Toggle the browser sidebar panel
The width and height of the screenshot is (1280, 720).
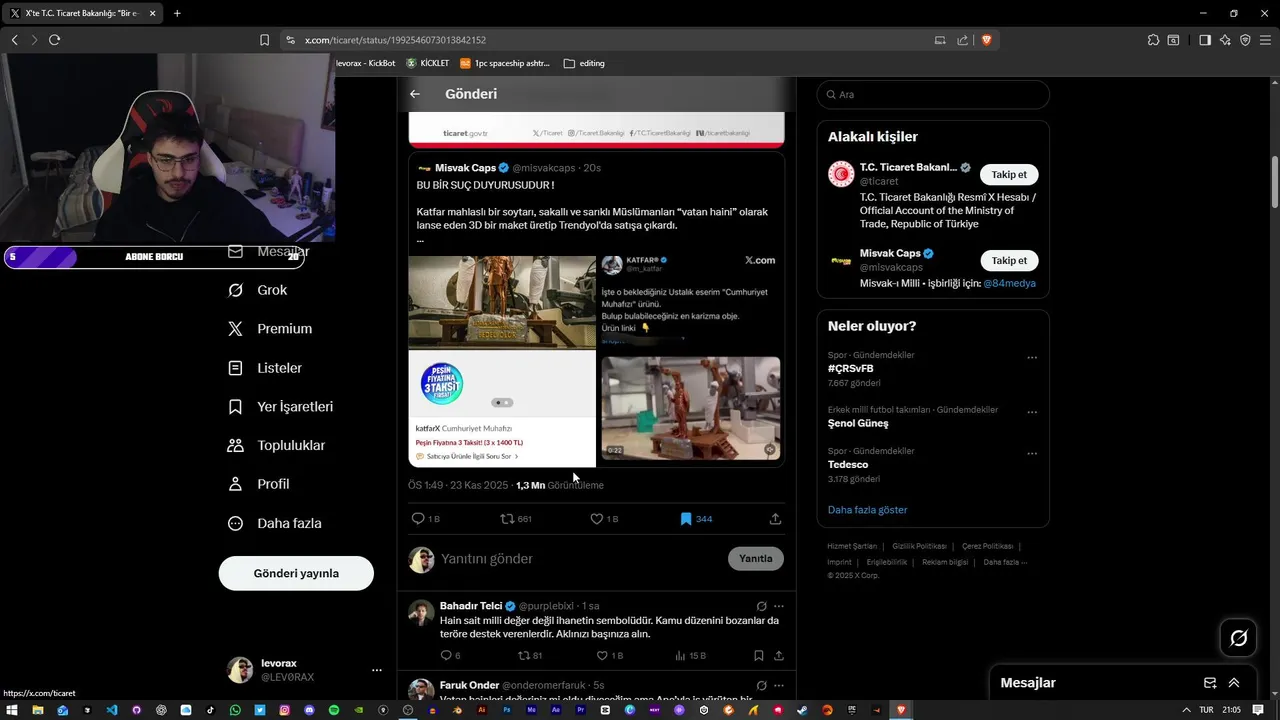click(x=1205, y=40)
